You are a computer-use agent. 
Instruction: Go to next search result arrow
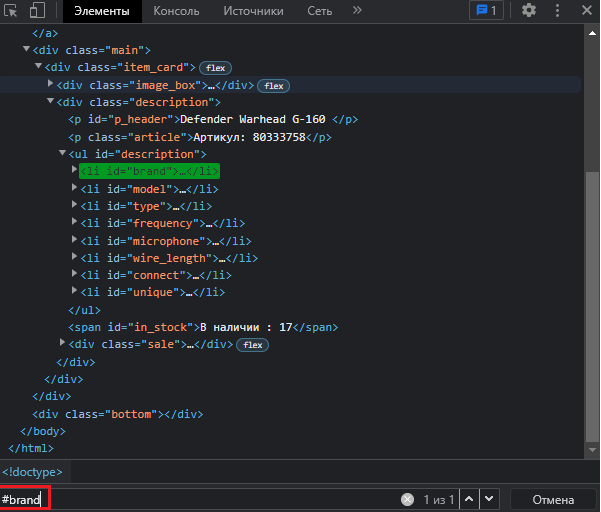[488, 499]
